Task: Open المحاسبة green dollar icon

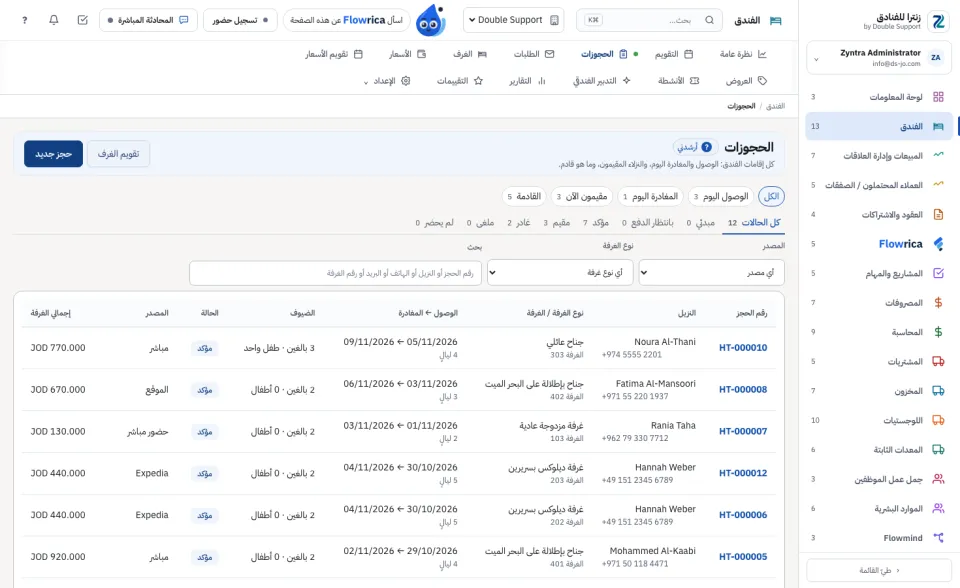Action: click(x=938, y=332)
